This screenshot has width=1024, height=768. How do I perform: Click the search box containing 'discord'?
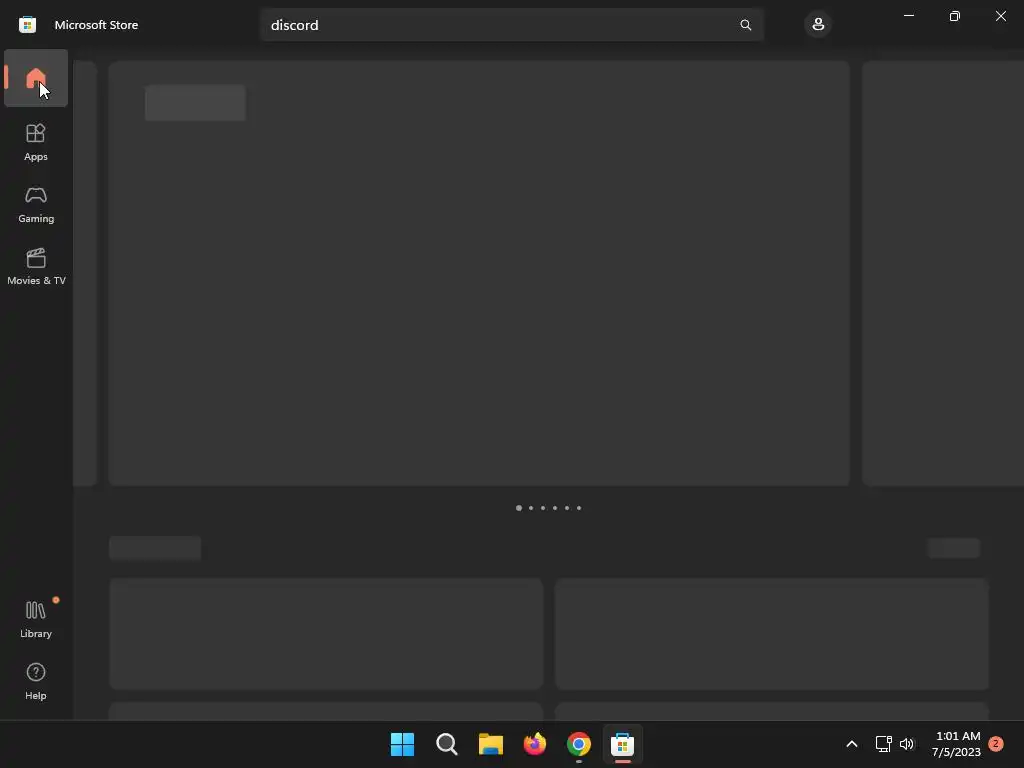[x=511, y=25]
